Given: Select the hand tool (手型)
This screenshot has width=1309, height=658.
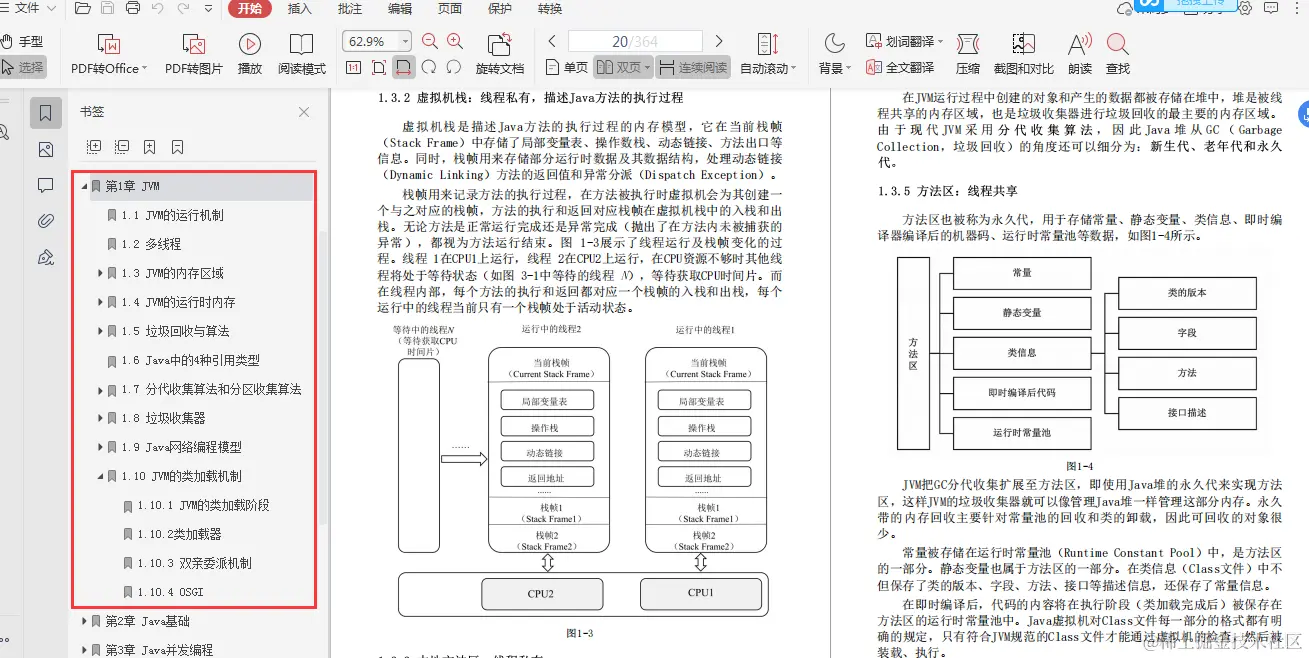Looking at the screenshot, I should coord(25,42).
